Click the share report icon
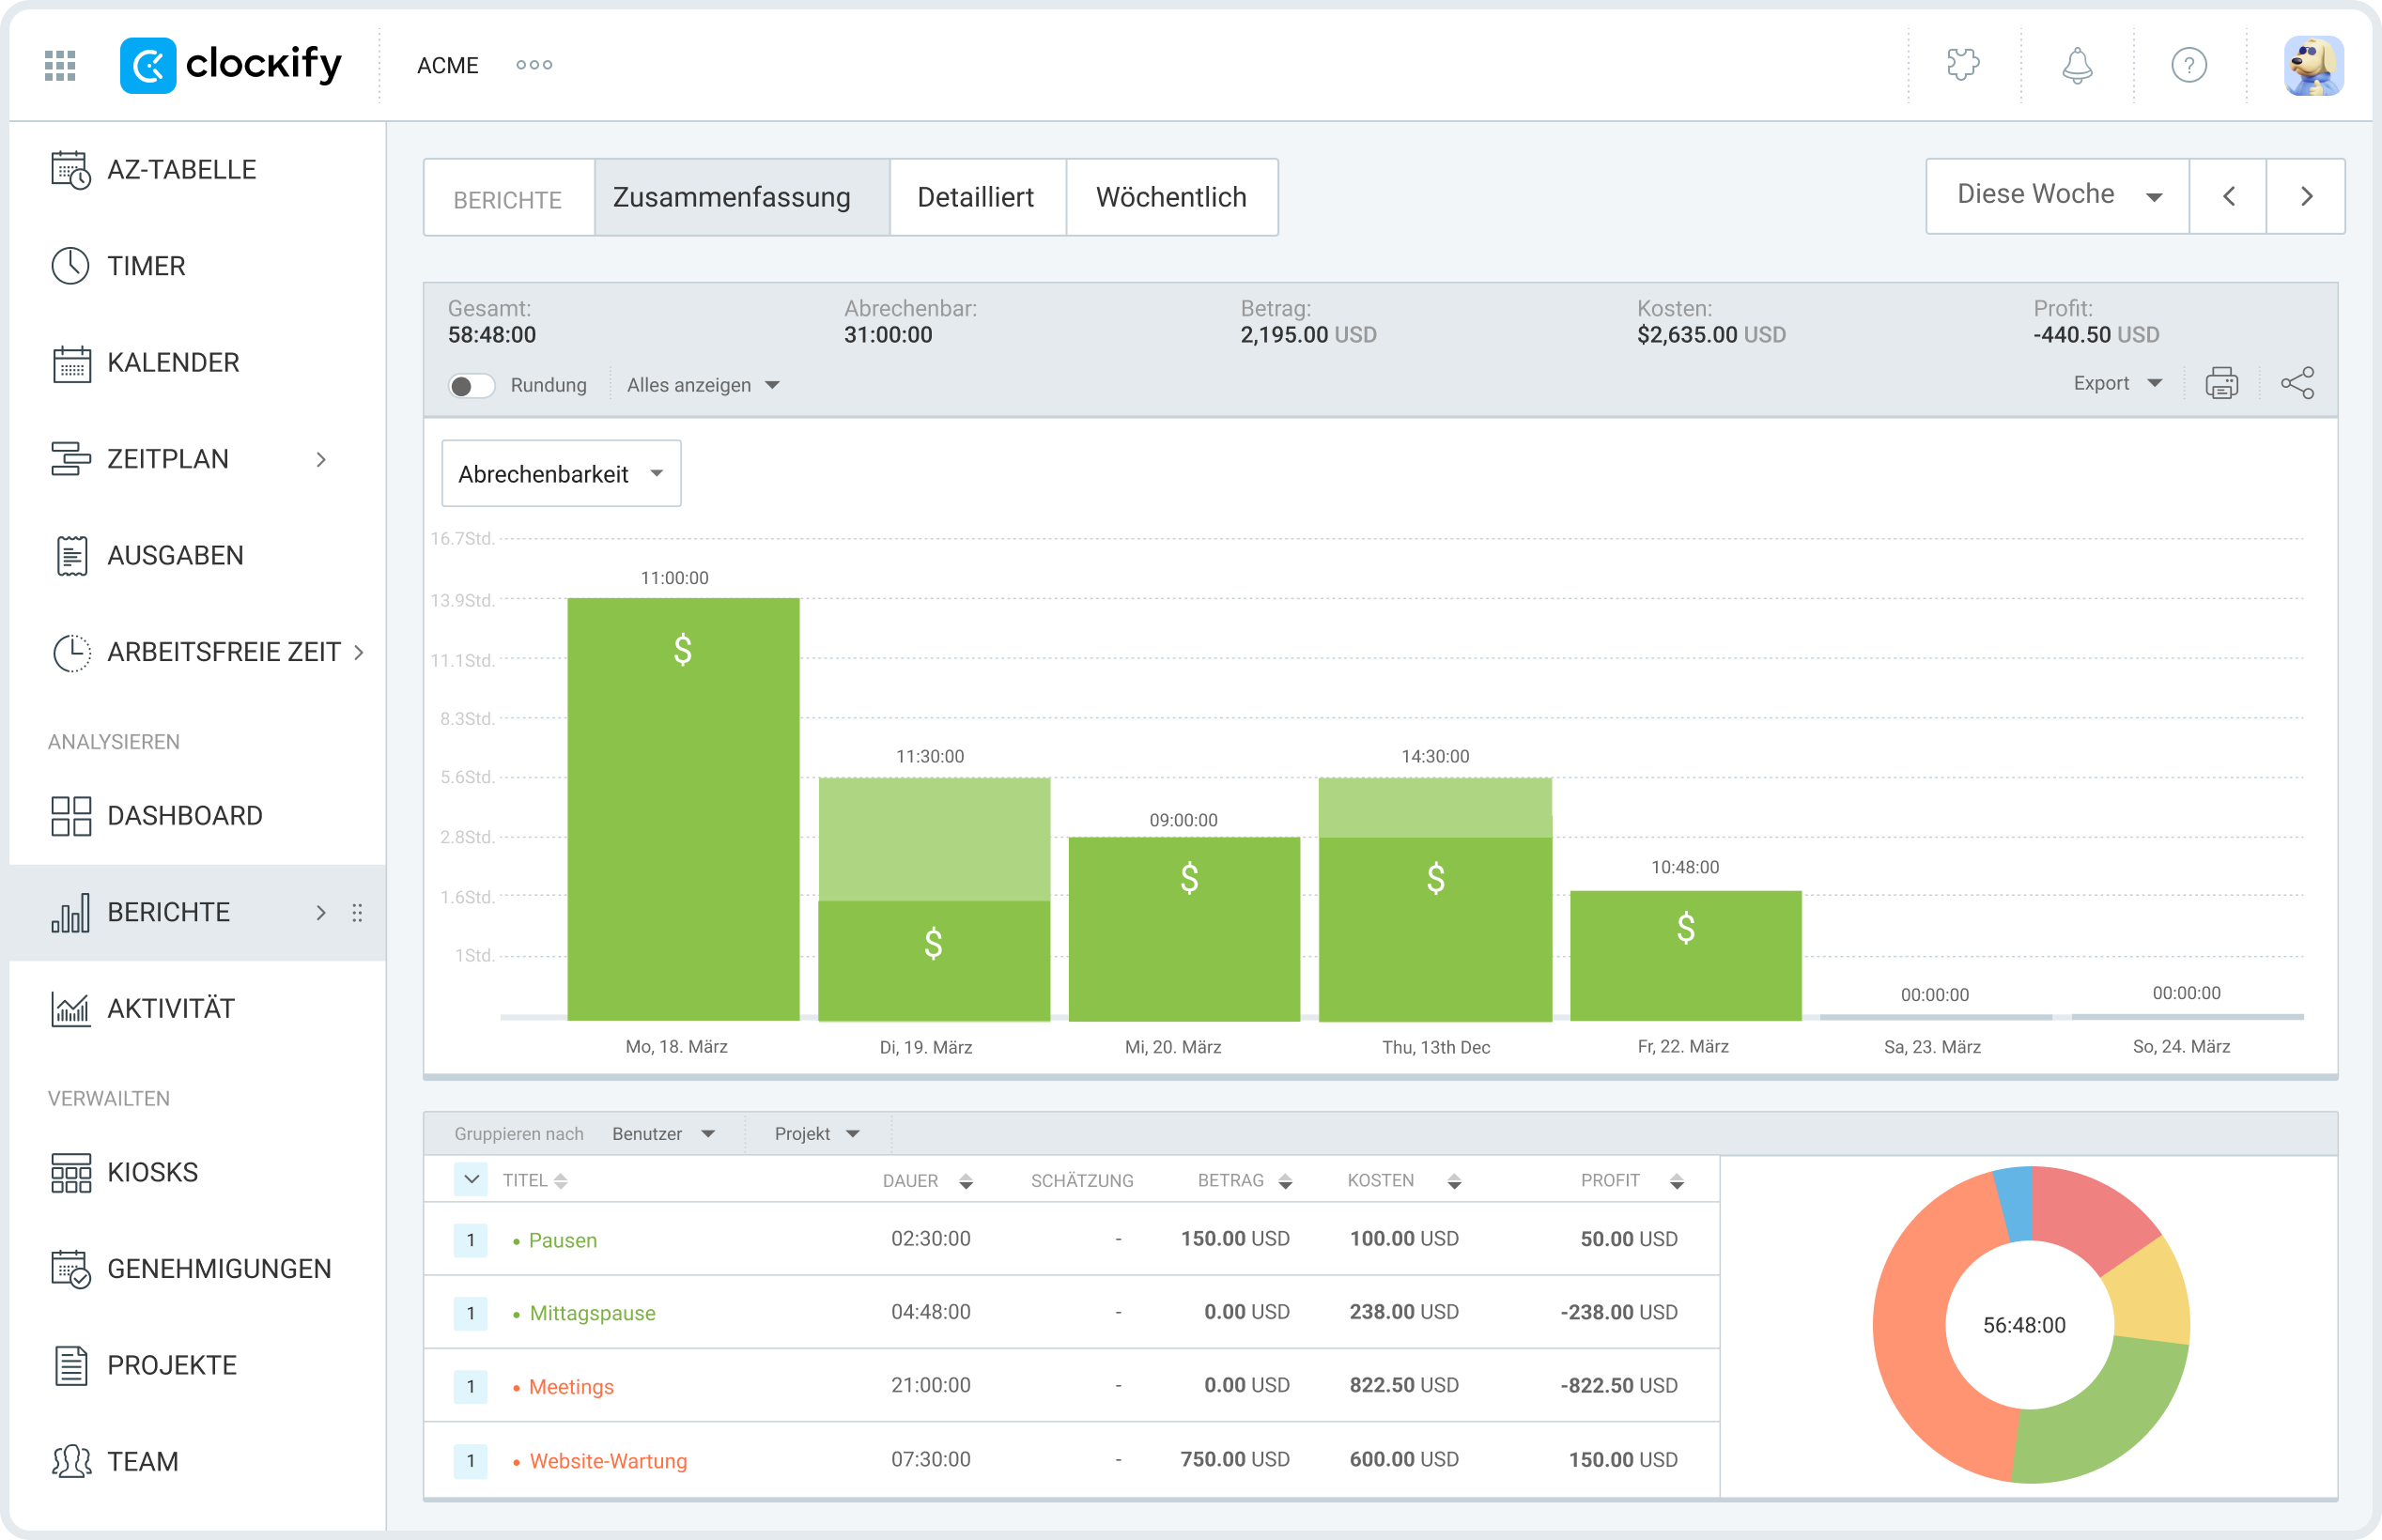Screen dimensions: 2382x1540 click(x=2297, y=383)
